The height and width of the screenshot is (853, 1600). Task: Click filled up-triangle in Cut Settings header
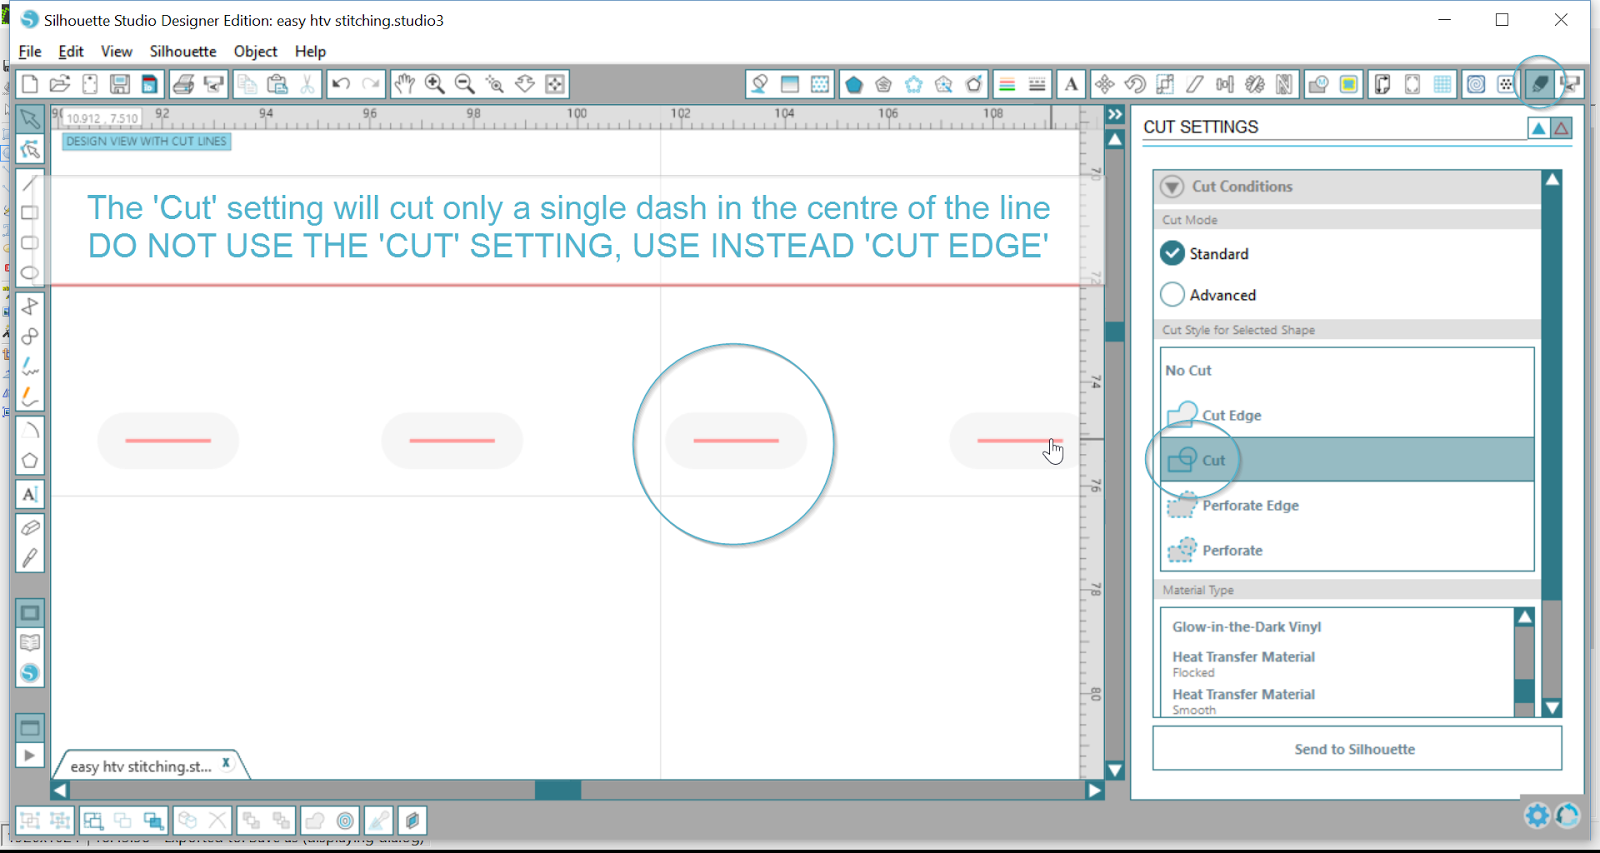[1539, 128]
